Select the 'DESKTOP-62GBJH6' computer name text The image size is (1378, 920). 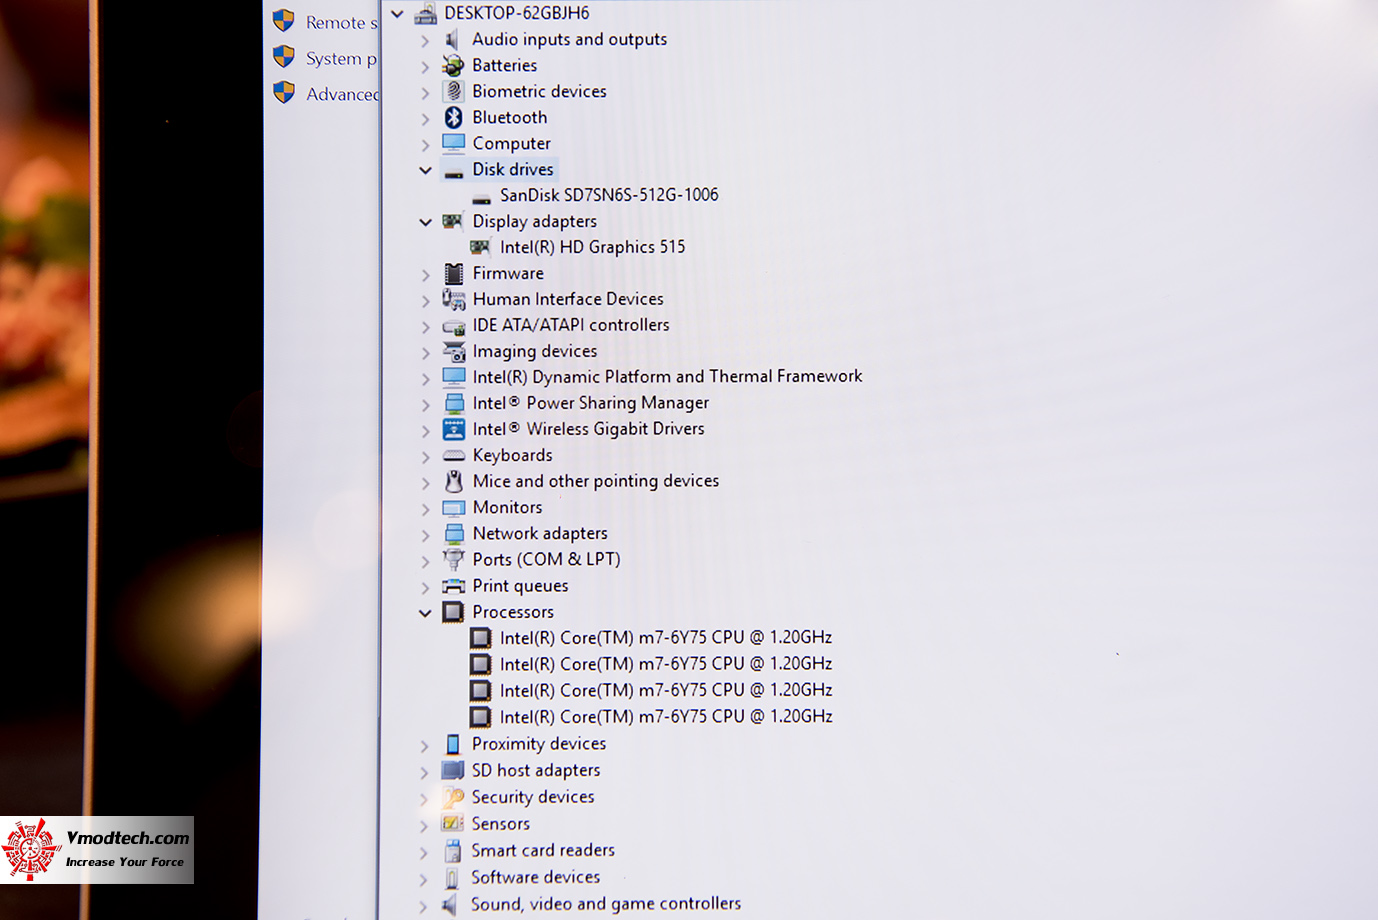pos(517,13)
